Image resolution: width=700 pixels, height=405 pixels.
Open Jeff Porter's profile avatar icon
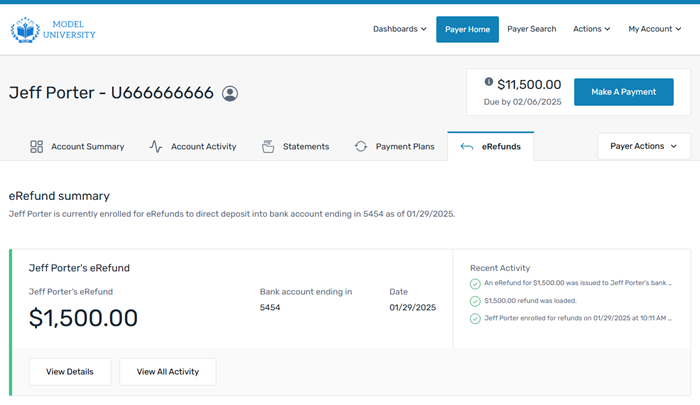click(x=230, y=93)
